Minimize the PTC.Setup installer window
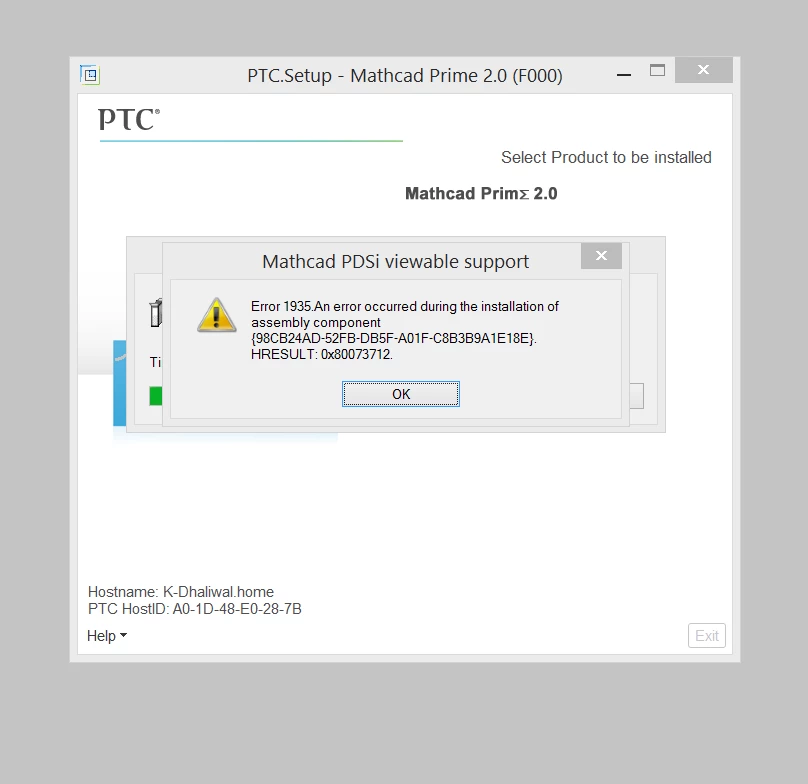The width and height of the screenshot is (808, 784). (624, 75)
